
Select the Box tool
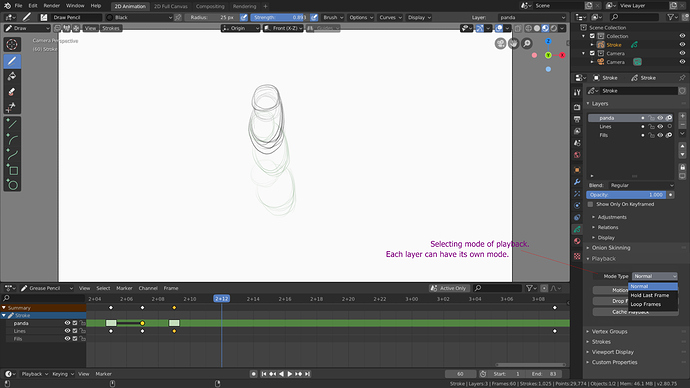(x=12, y=170)
